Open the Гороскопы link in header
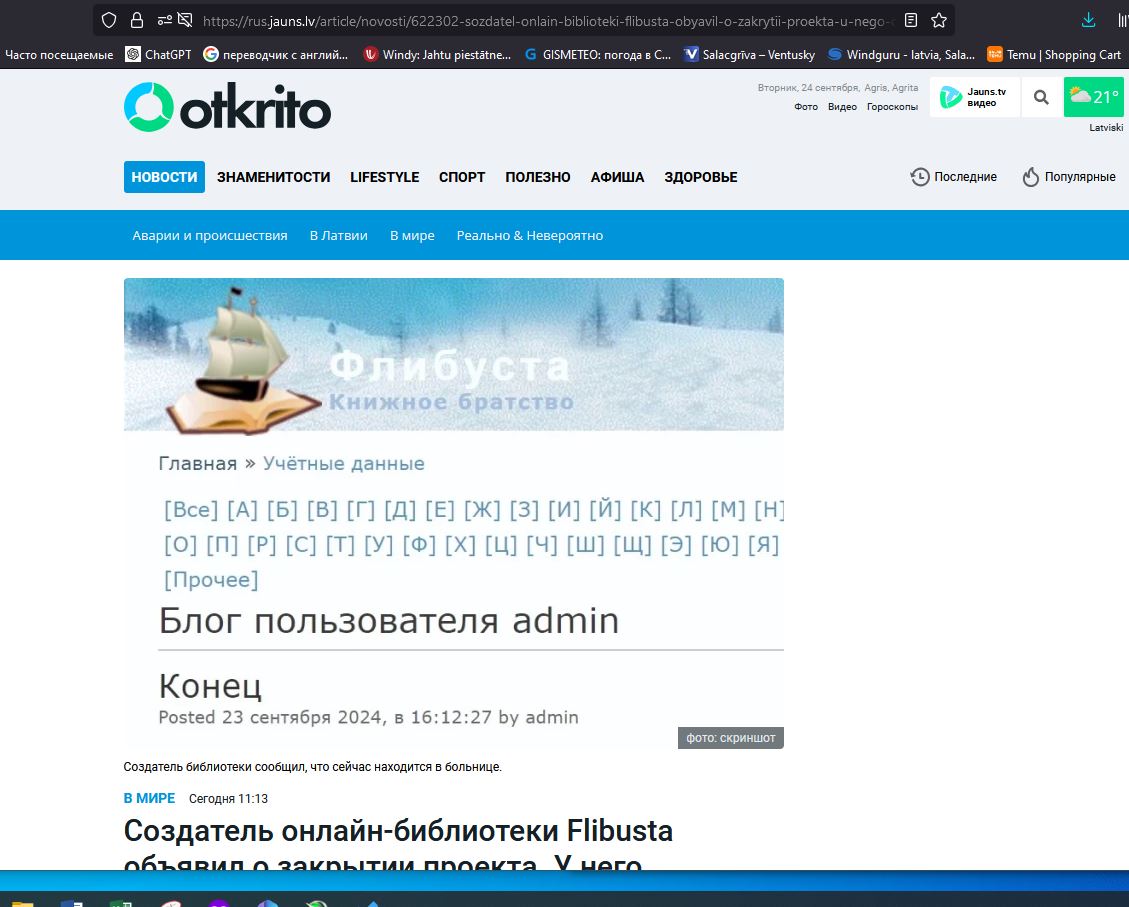1129x907 pixels. pos(892,107)
